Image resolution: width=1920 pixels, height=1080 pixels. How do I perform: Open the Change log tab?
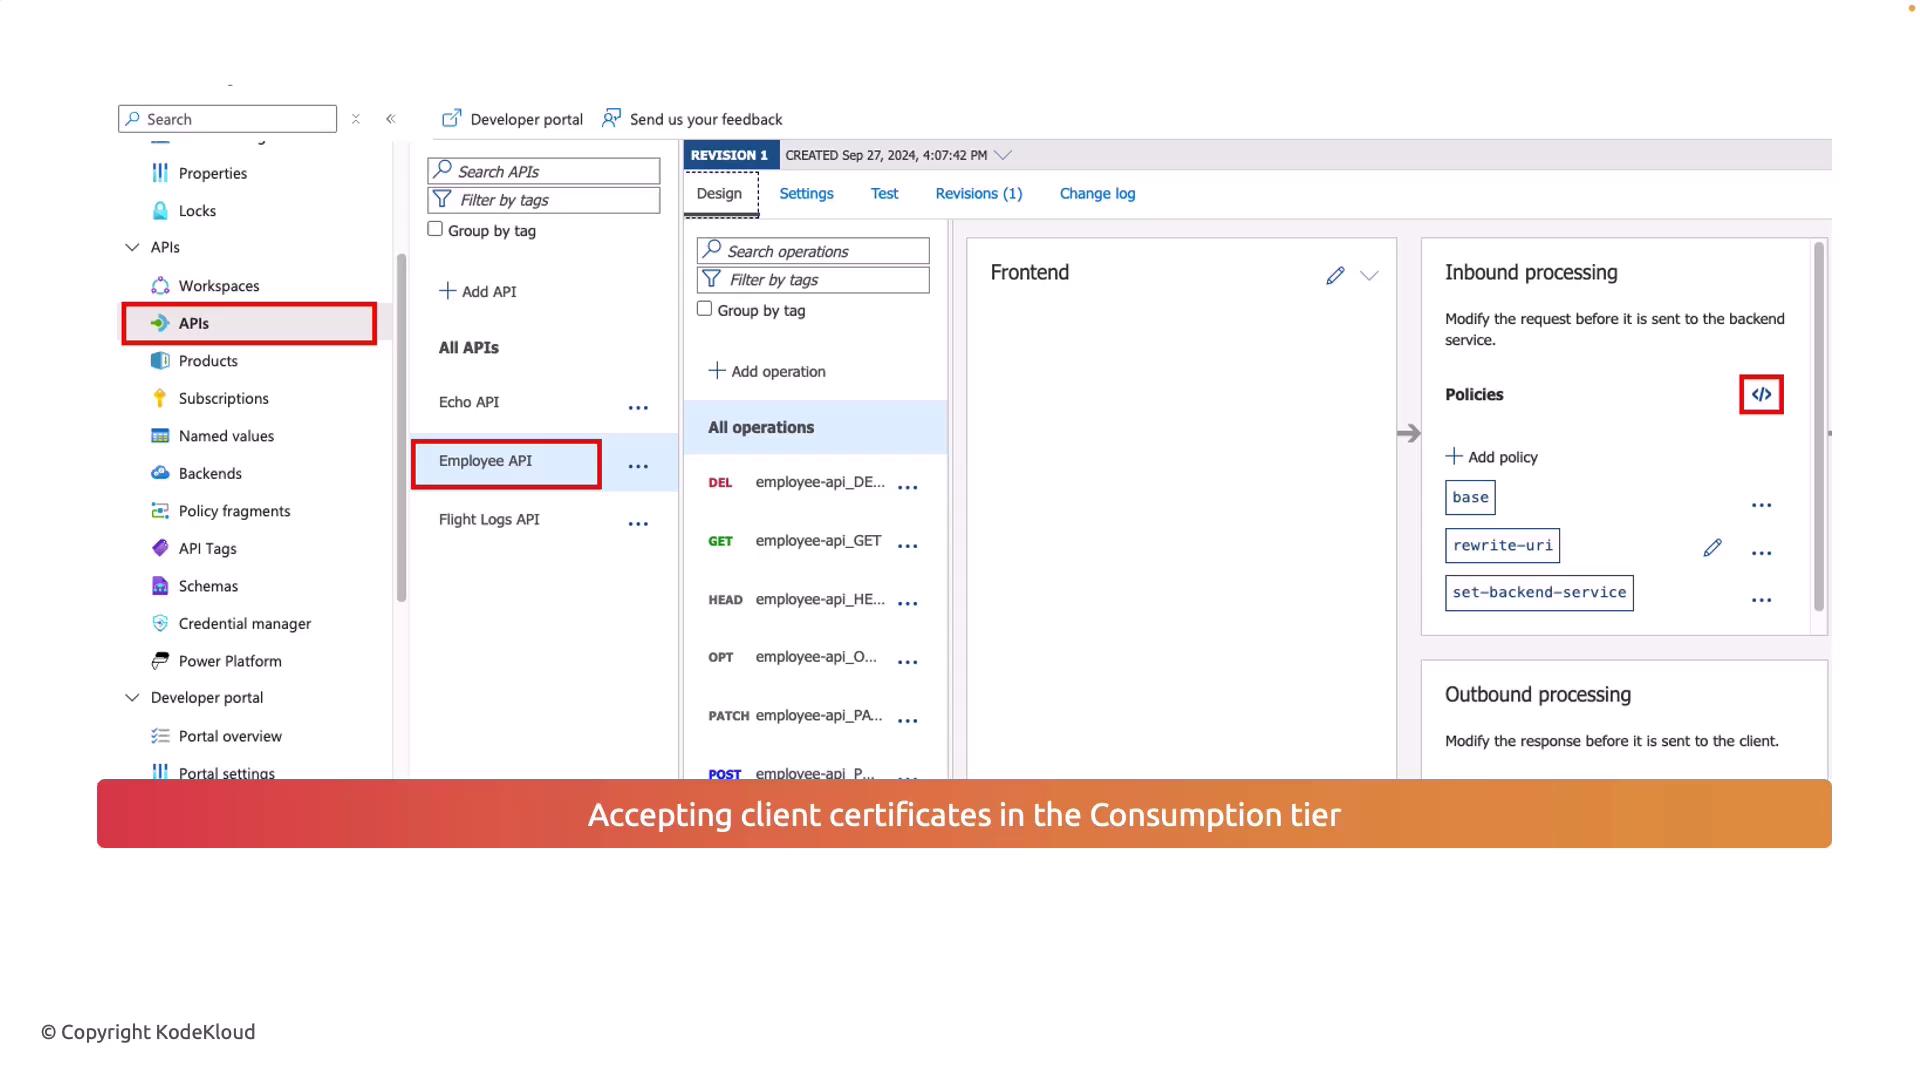1097,194
